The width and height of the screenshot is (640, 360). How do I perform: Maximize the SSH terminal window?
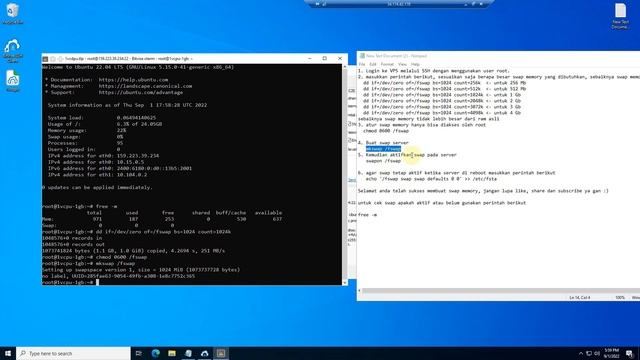tap(324, 58)
